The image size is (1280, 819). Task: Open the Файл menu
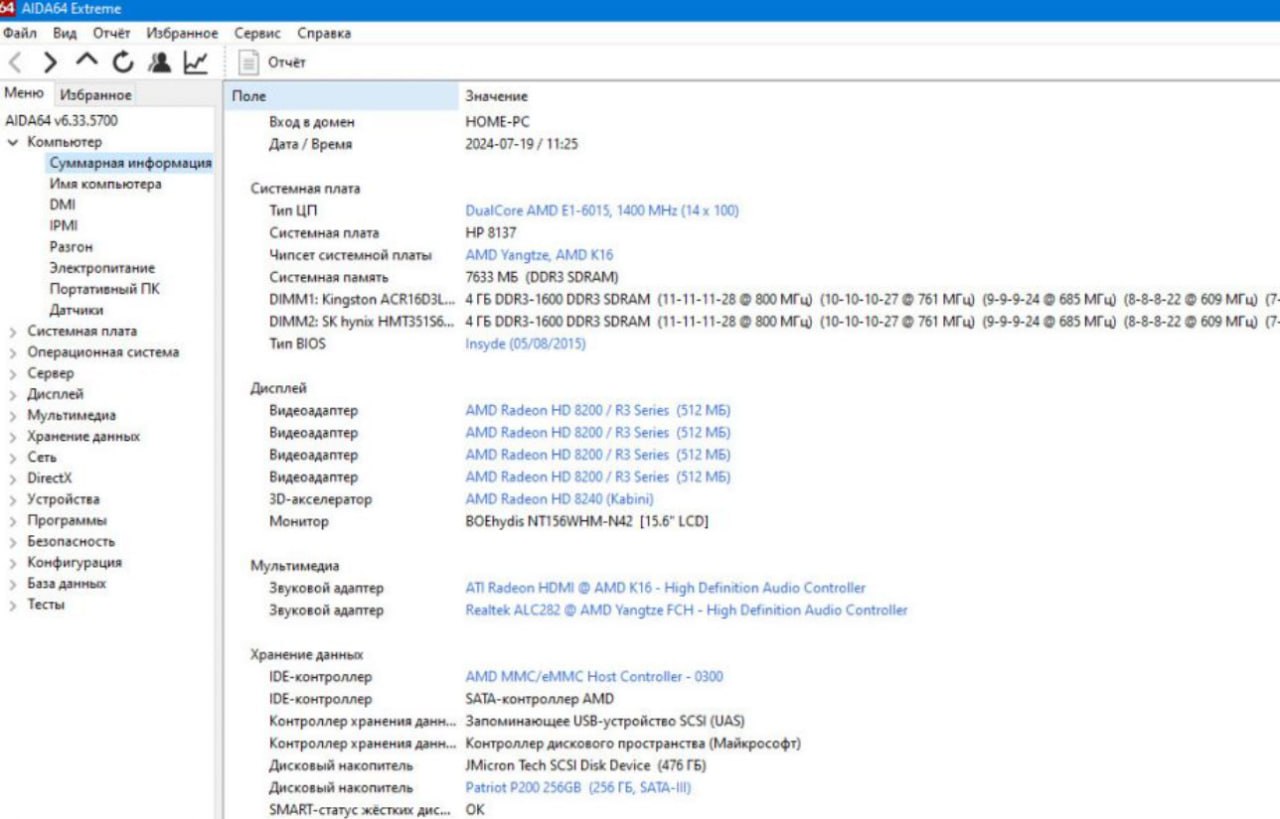(x=20, y=33)
